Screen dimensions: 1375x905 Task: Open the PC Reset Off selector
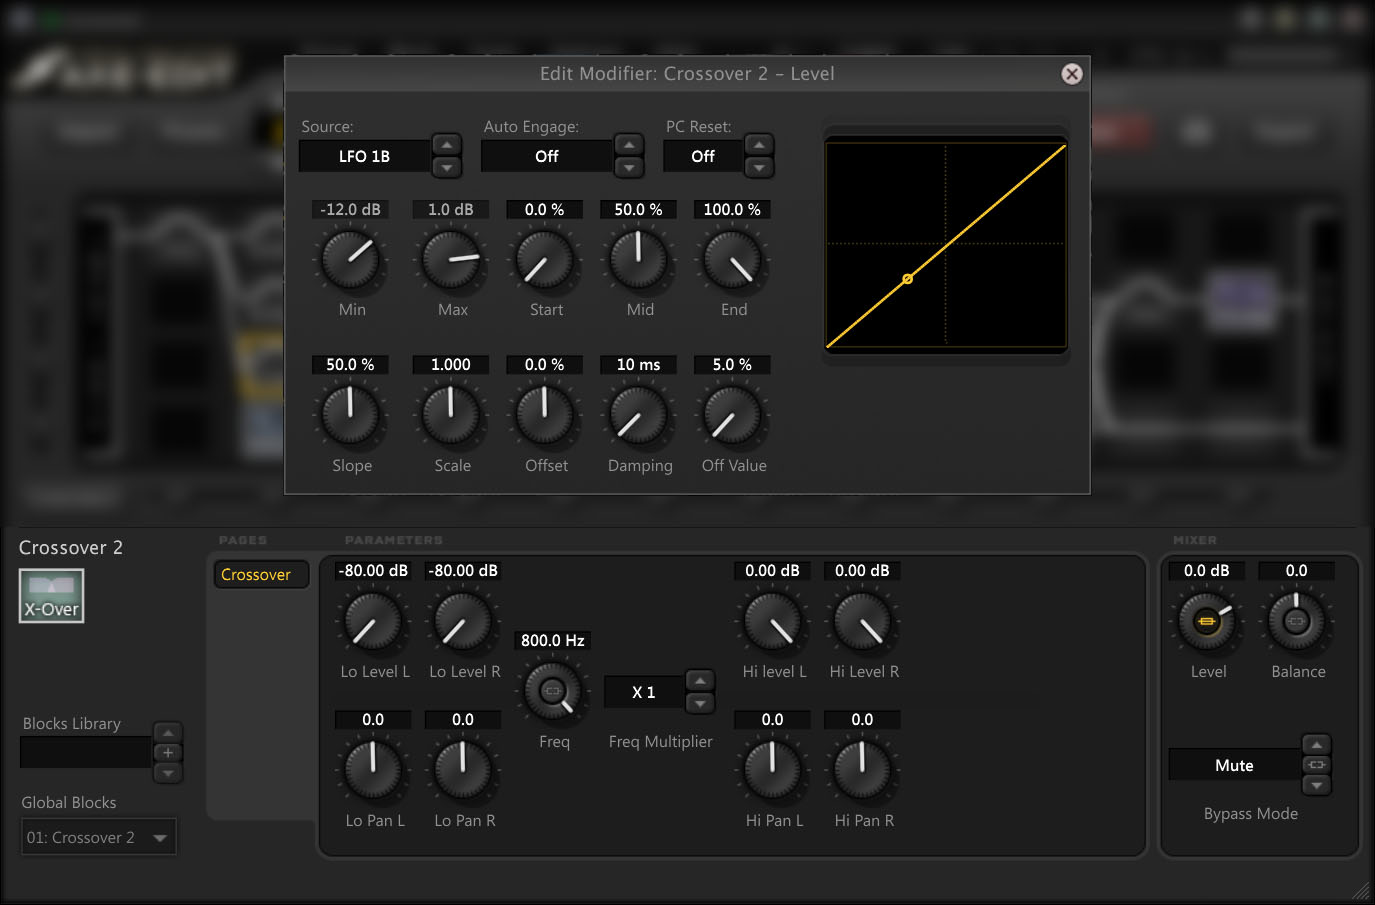(703, 156)
